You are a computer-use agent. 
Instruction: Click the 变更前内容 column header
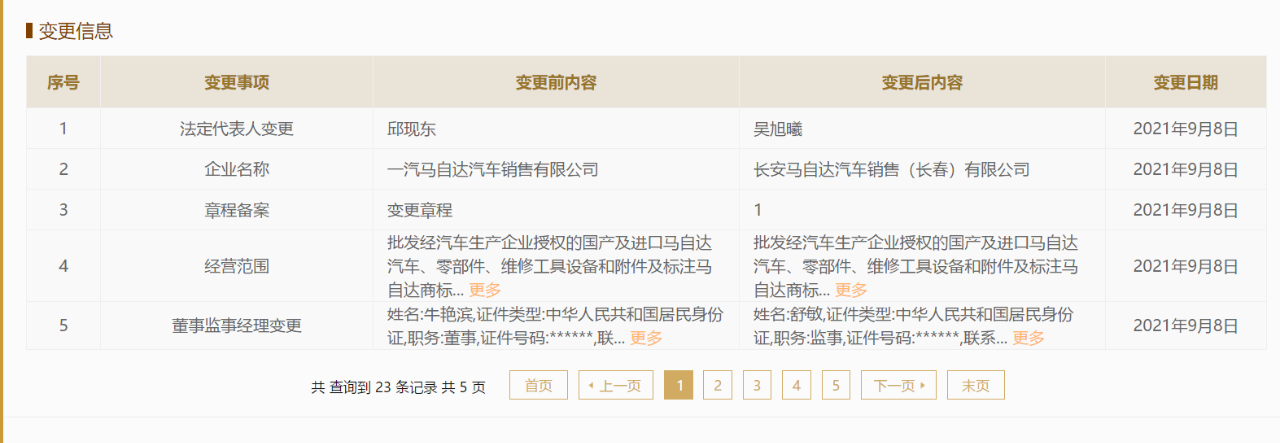coord(556,83)
